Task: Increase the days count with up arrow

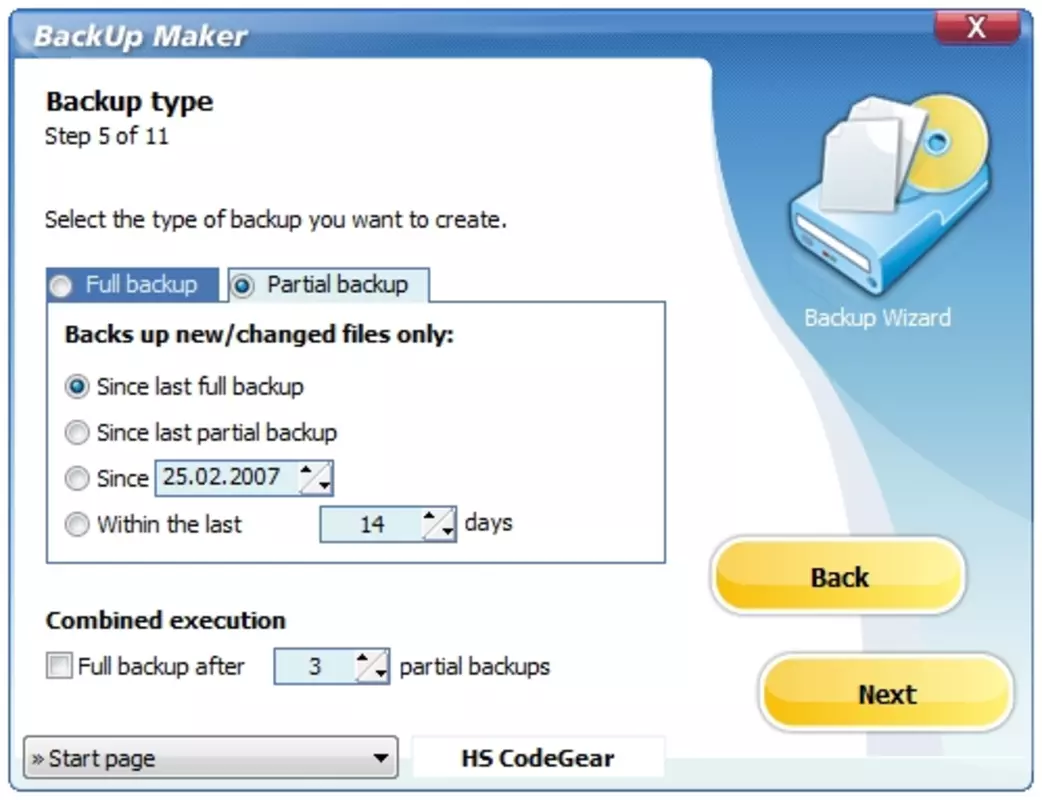Action: (430, 516)
